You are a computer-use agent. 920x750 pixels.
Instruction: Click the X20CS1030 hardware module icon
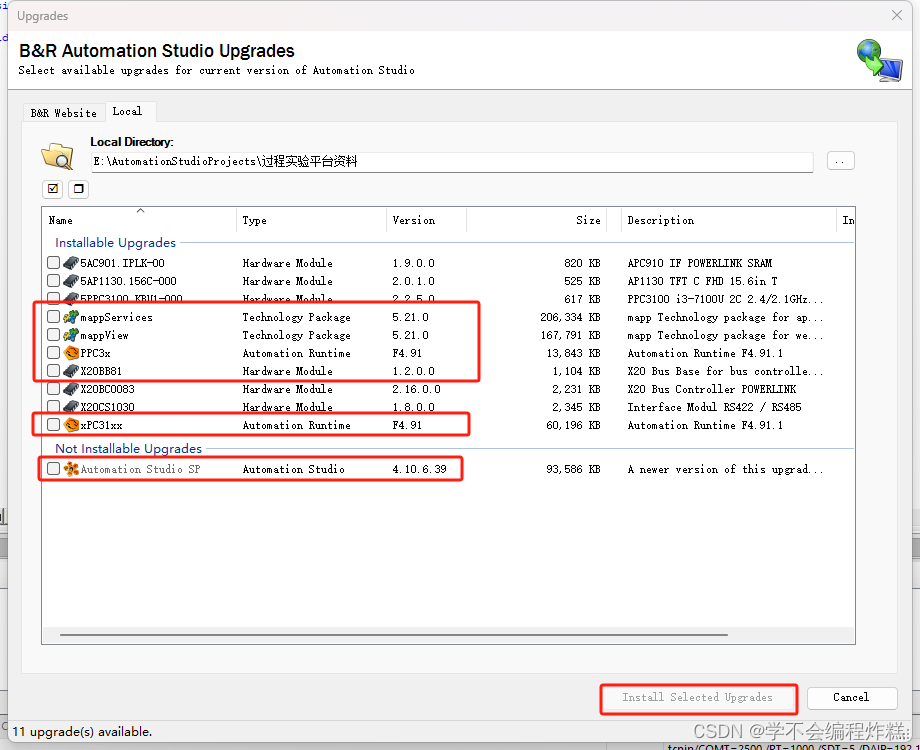71,407
